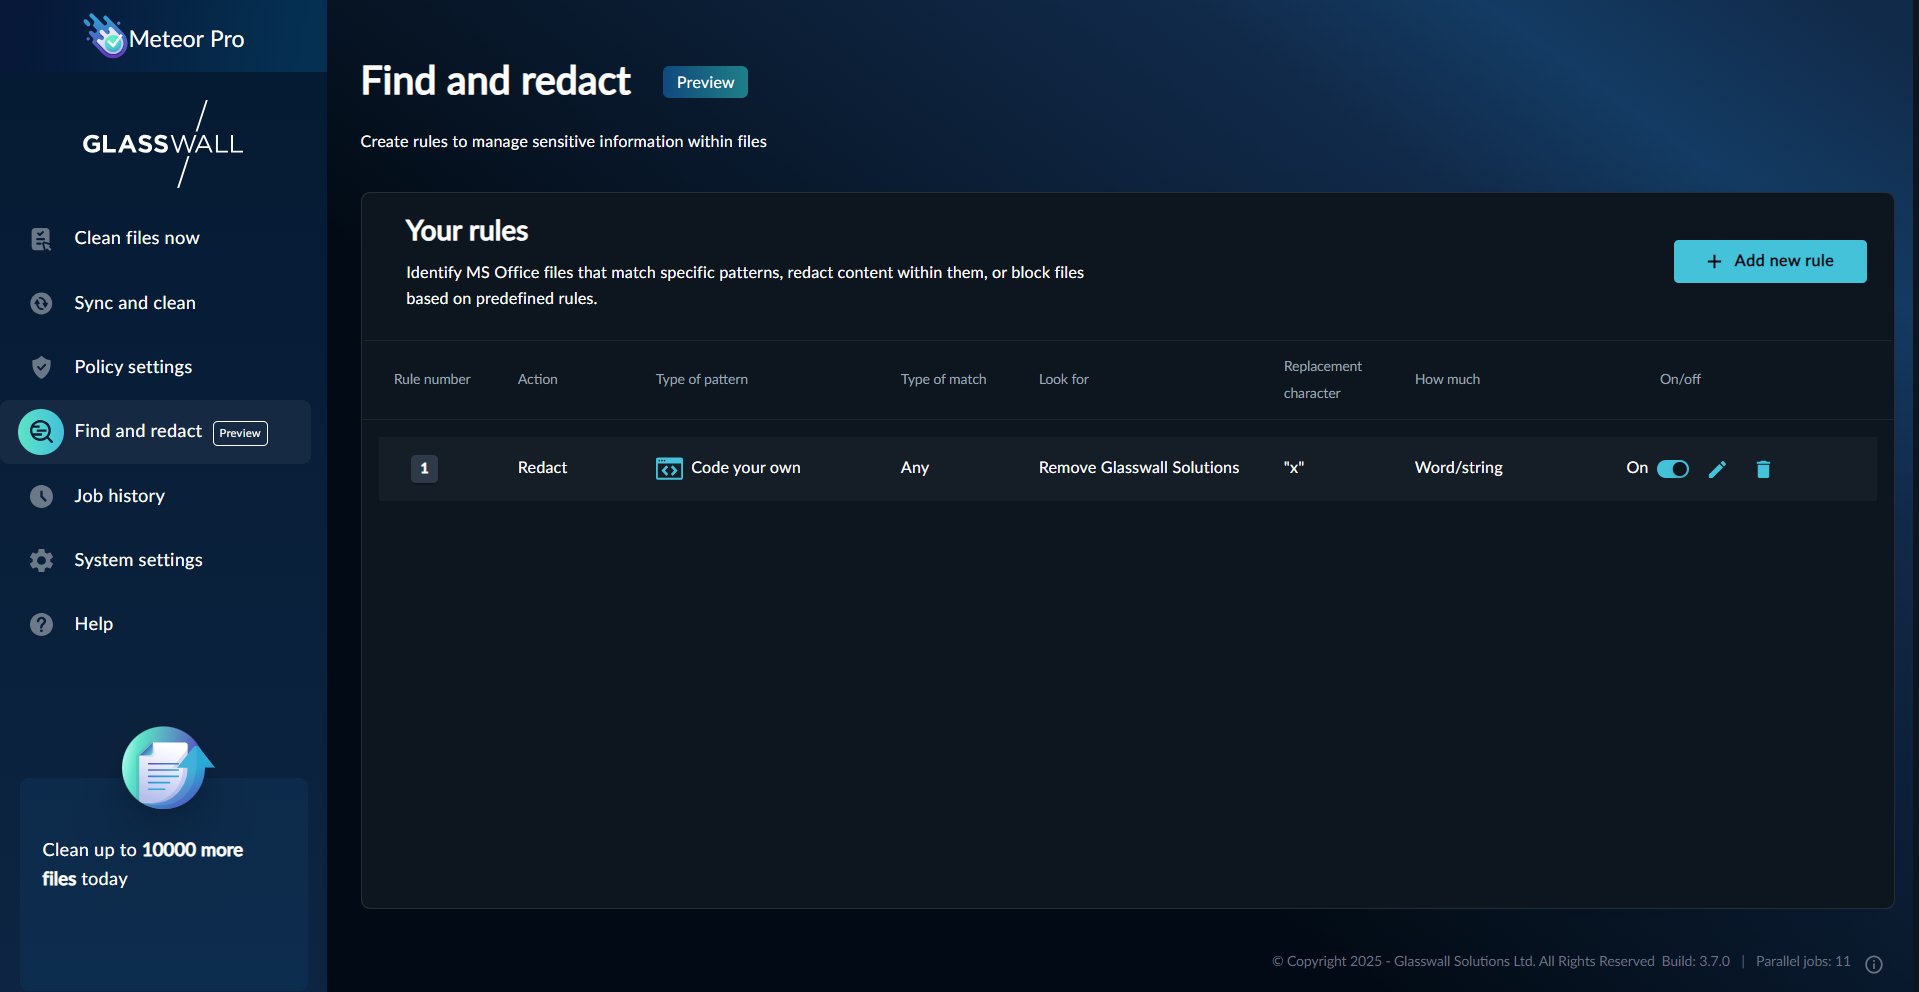The image size is (1919, 992).
Task: Open Policy settings from the sidebar
Action: click(x=133, y=367)
